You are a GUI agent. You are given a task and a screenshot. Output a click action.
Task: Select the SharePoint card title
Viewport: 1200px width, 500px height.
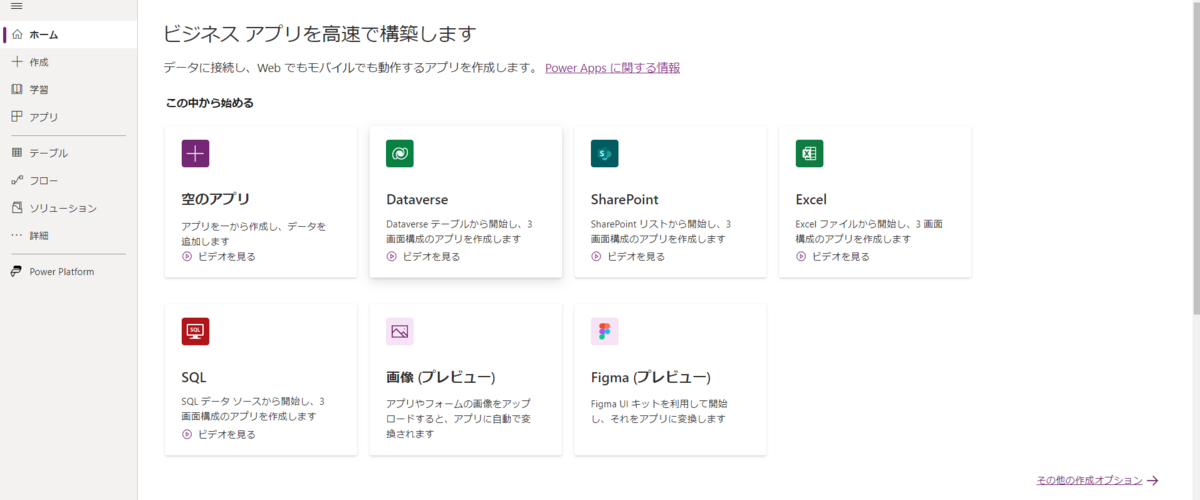[625, 199]
